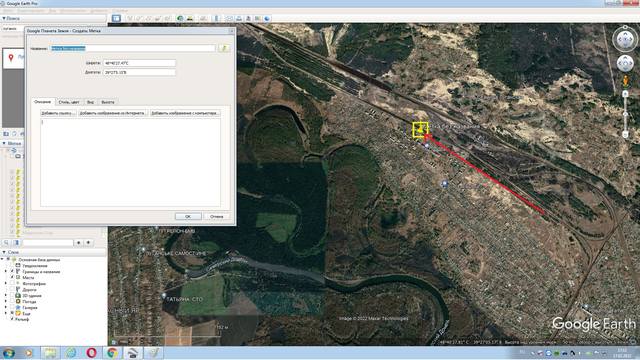Switch to the Altitude tab
The width and height of the screenshot is (640, 360).
(x=108, y=102)
